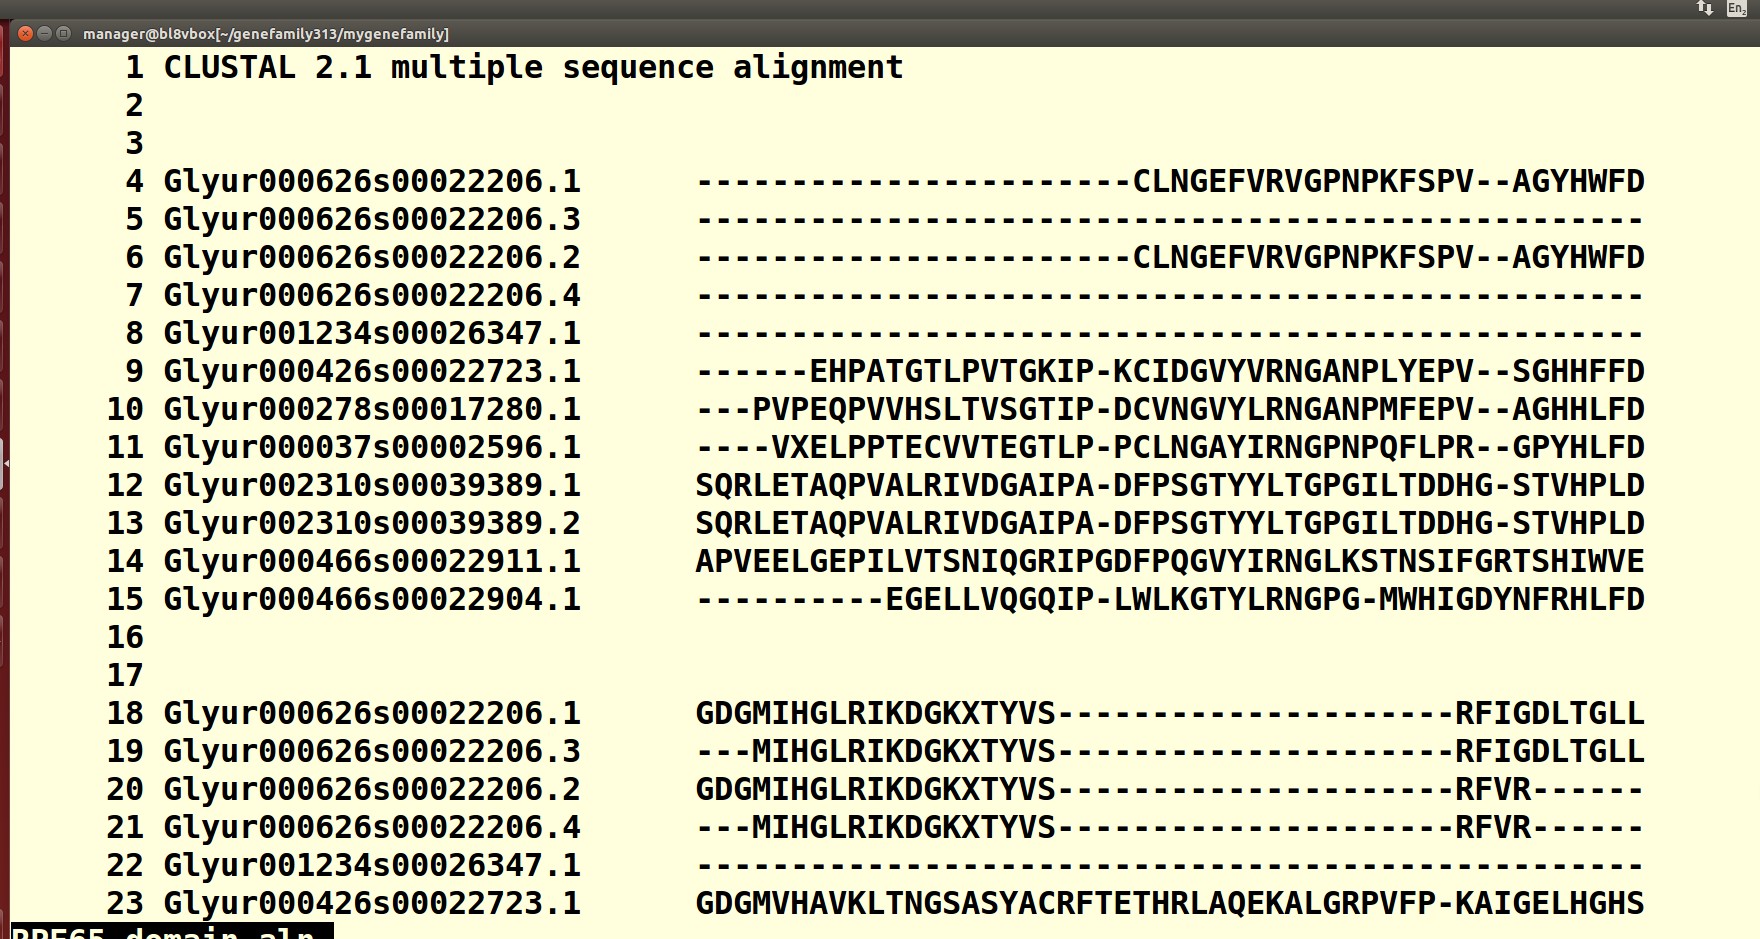1760x939 pixels.
Task: Click Glyur002310s00039389.2 on line 13
Action: 372,524
